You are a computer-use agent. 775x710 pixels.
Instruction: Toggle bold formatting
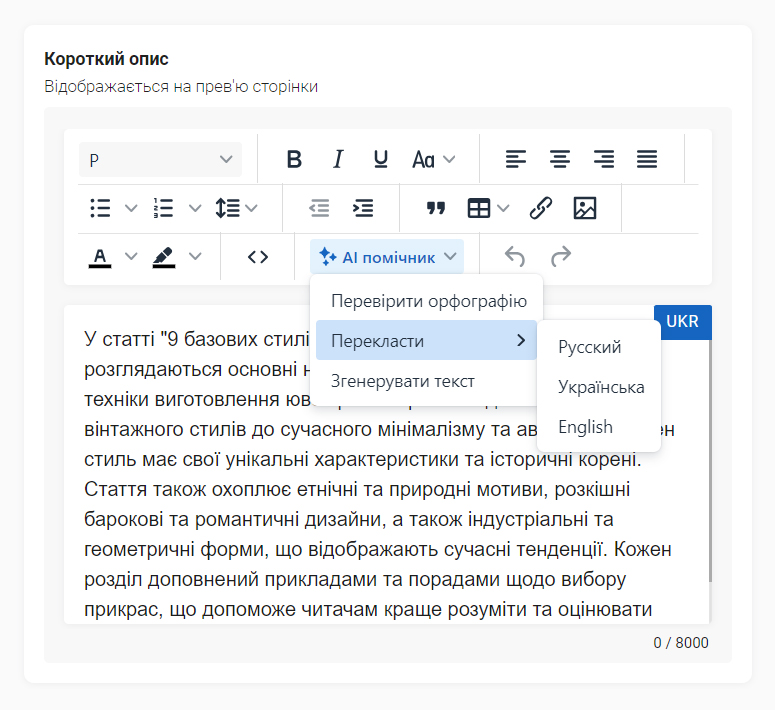coord(294,159)
